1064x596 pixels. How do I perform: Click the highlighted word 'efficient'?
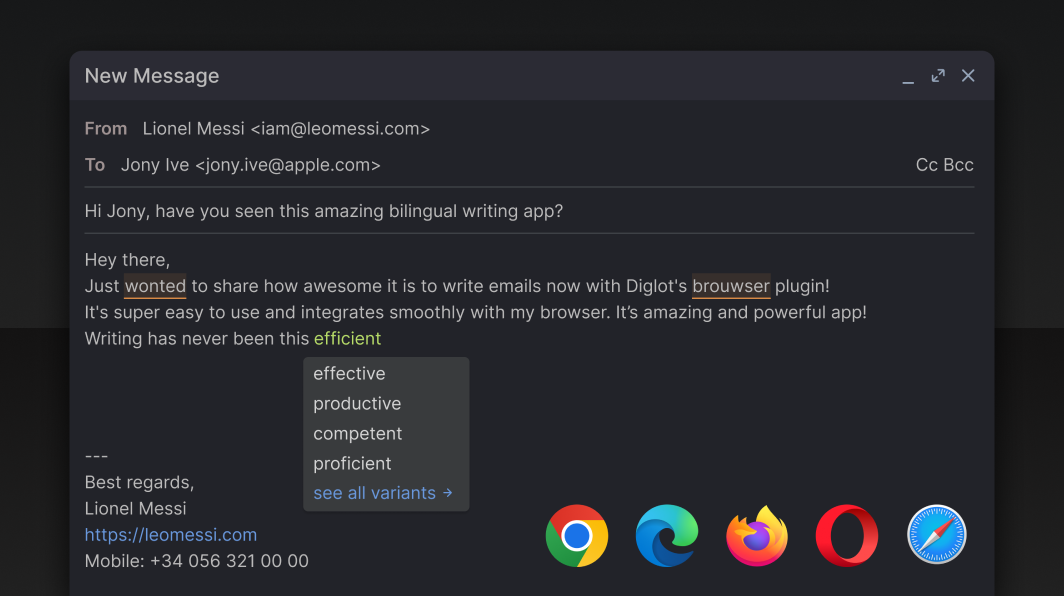347,338
